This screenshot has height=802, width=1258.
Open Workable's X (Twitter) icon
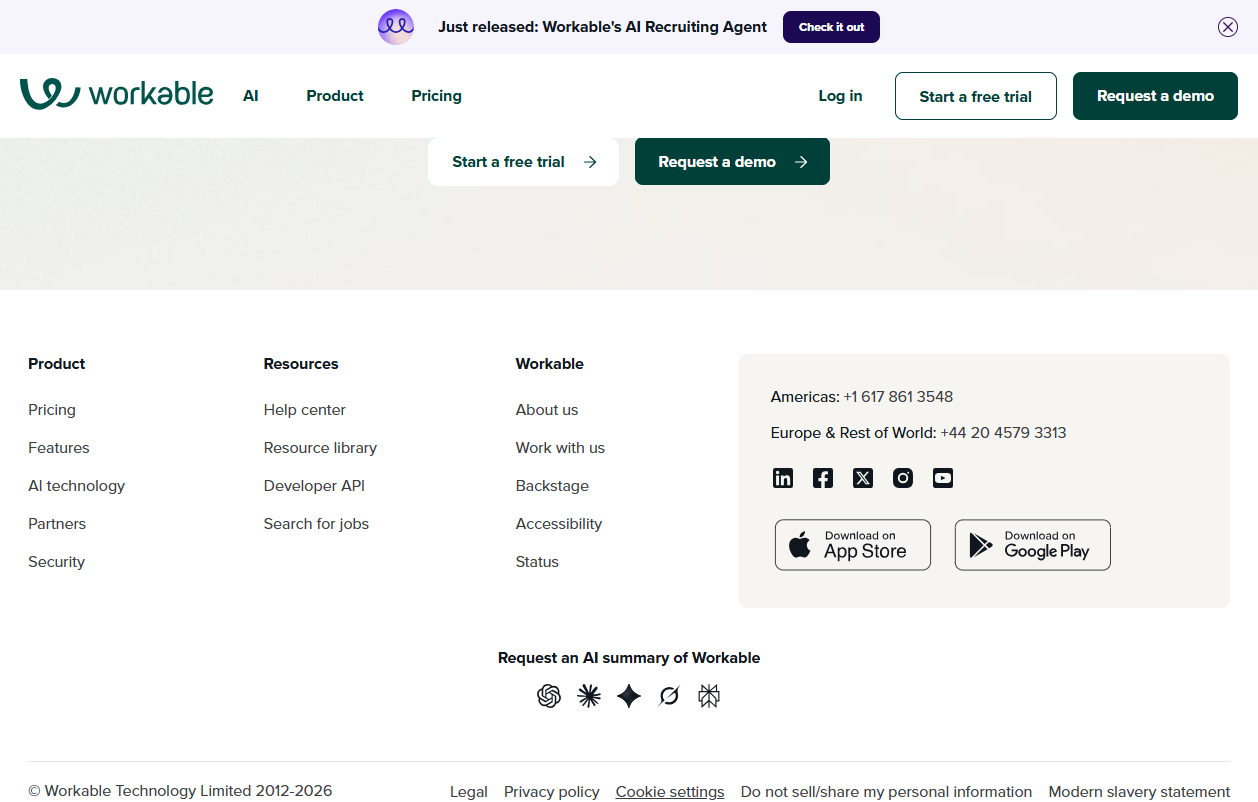[863, 478]
